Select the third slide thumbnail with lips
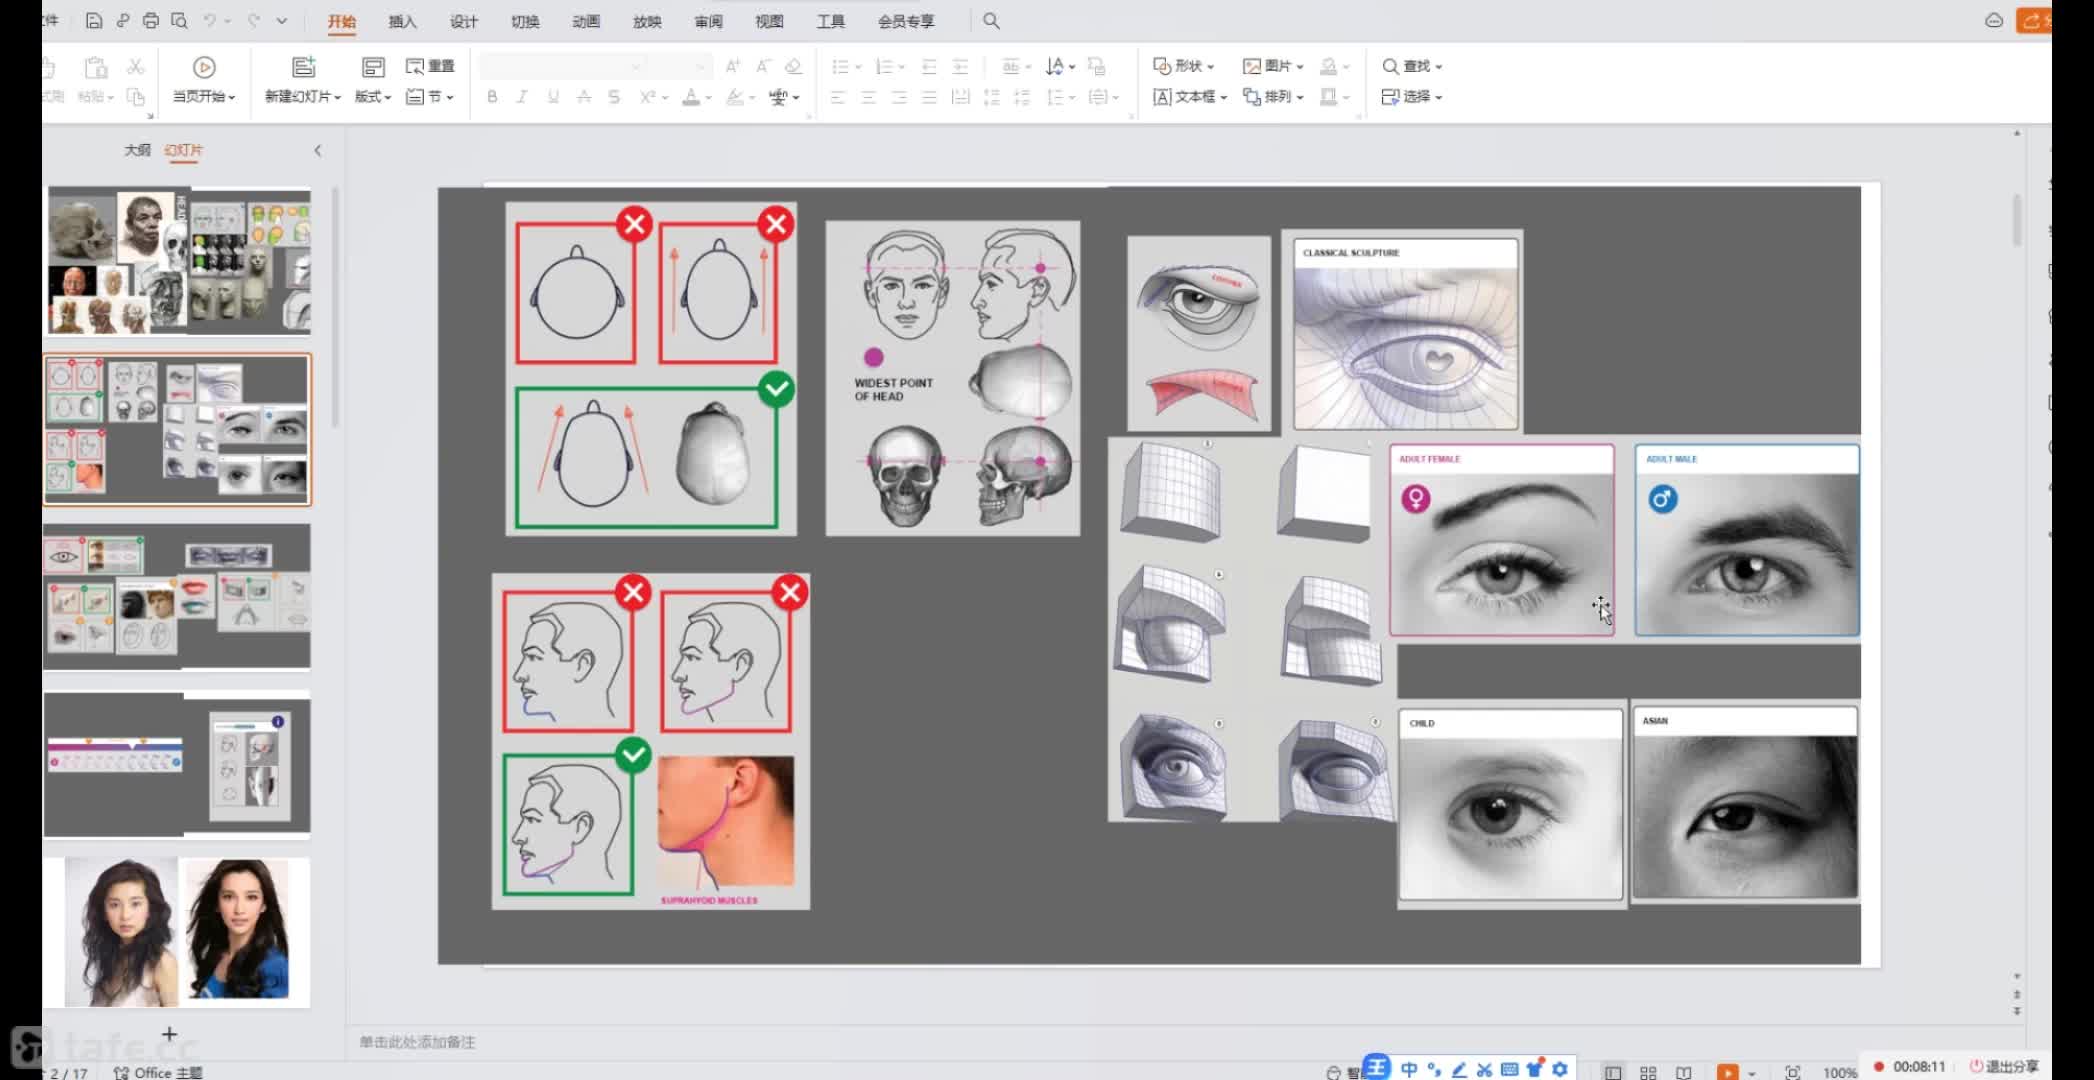This screenshot has height=1080, width=2094. point(177,598)
